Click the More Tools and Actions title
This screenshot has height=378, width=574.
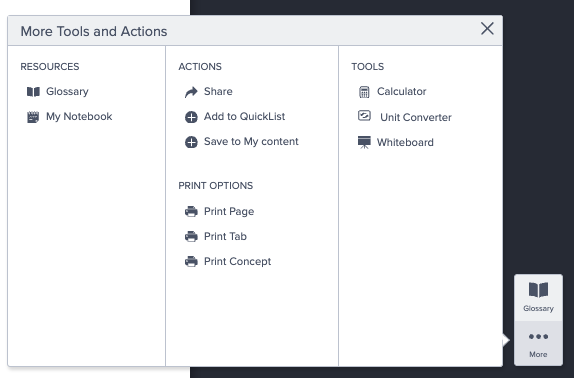tap(94, 31)
